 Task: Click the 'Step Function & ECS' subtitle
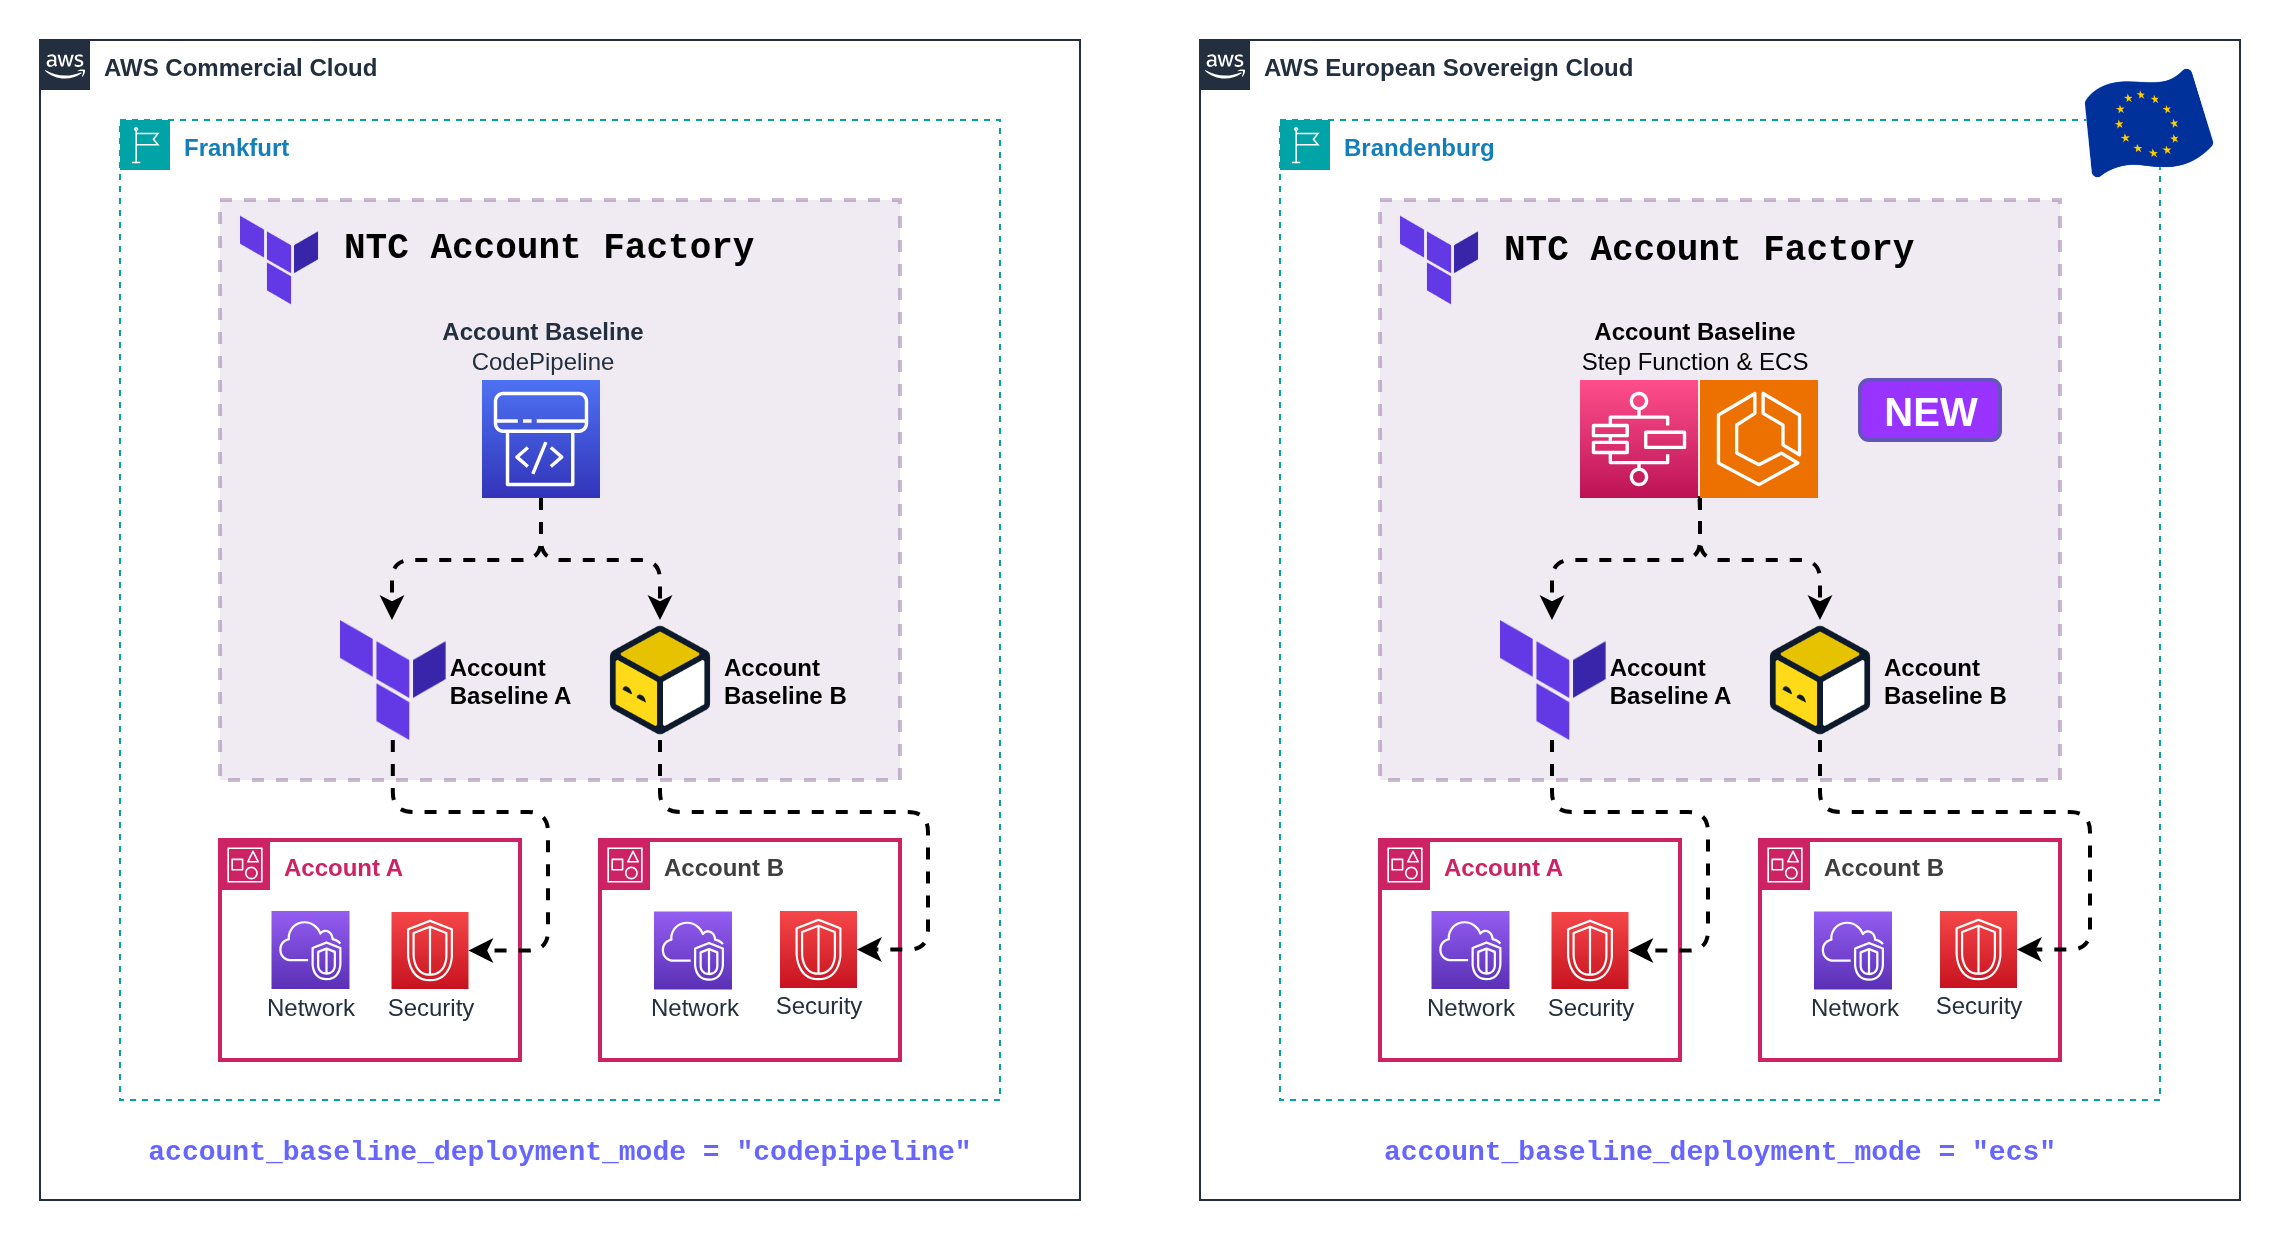[1695, 362]
